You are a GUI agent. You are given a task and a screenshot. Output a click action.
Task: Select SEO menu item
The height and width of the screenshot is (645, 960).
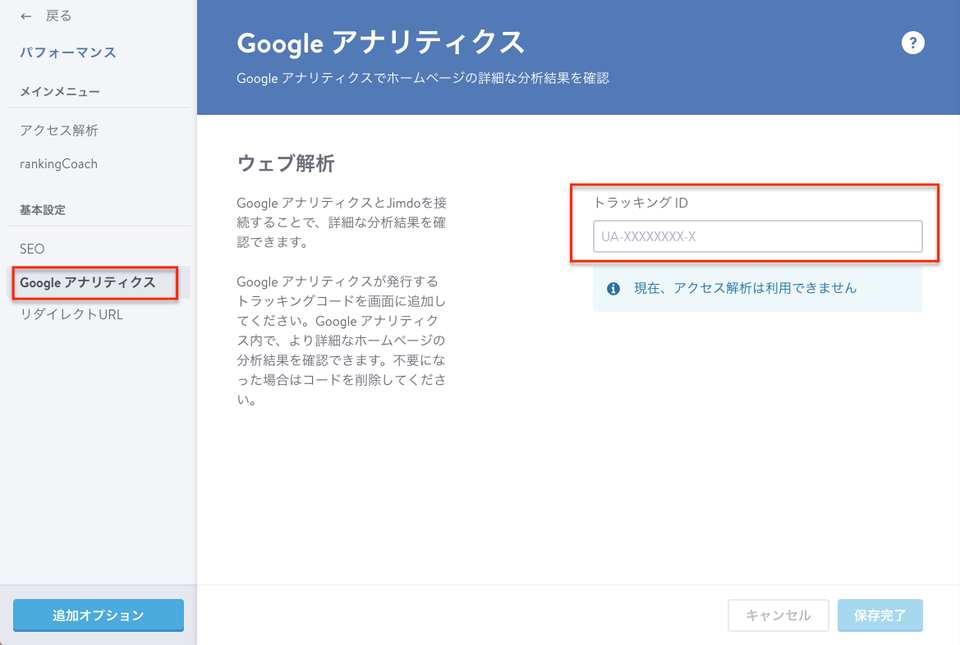pos(32,249)
